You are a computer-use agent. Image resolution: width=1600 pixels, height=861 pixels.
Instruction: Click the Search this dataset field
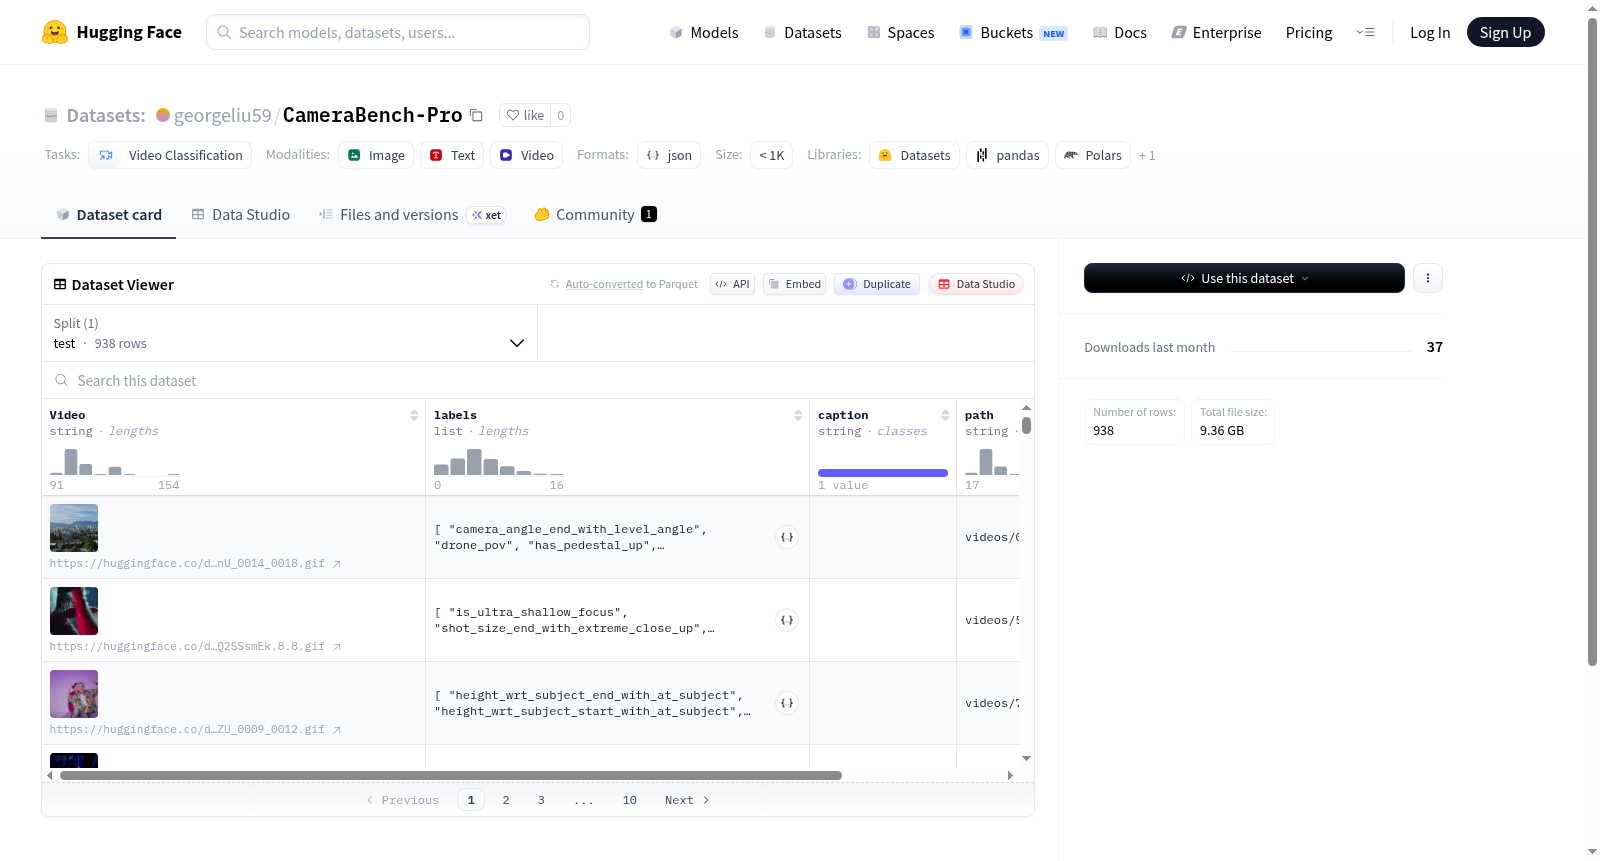click(538, 380)
